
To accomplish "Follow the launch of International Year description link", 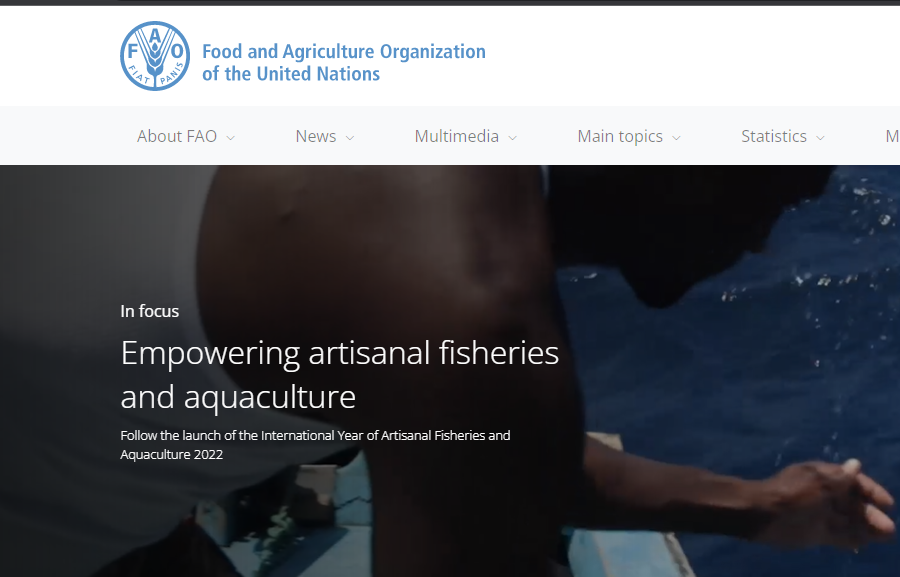I will tap(315, 445).
